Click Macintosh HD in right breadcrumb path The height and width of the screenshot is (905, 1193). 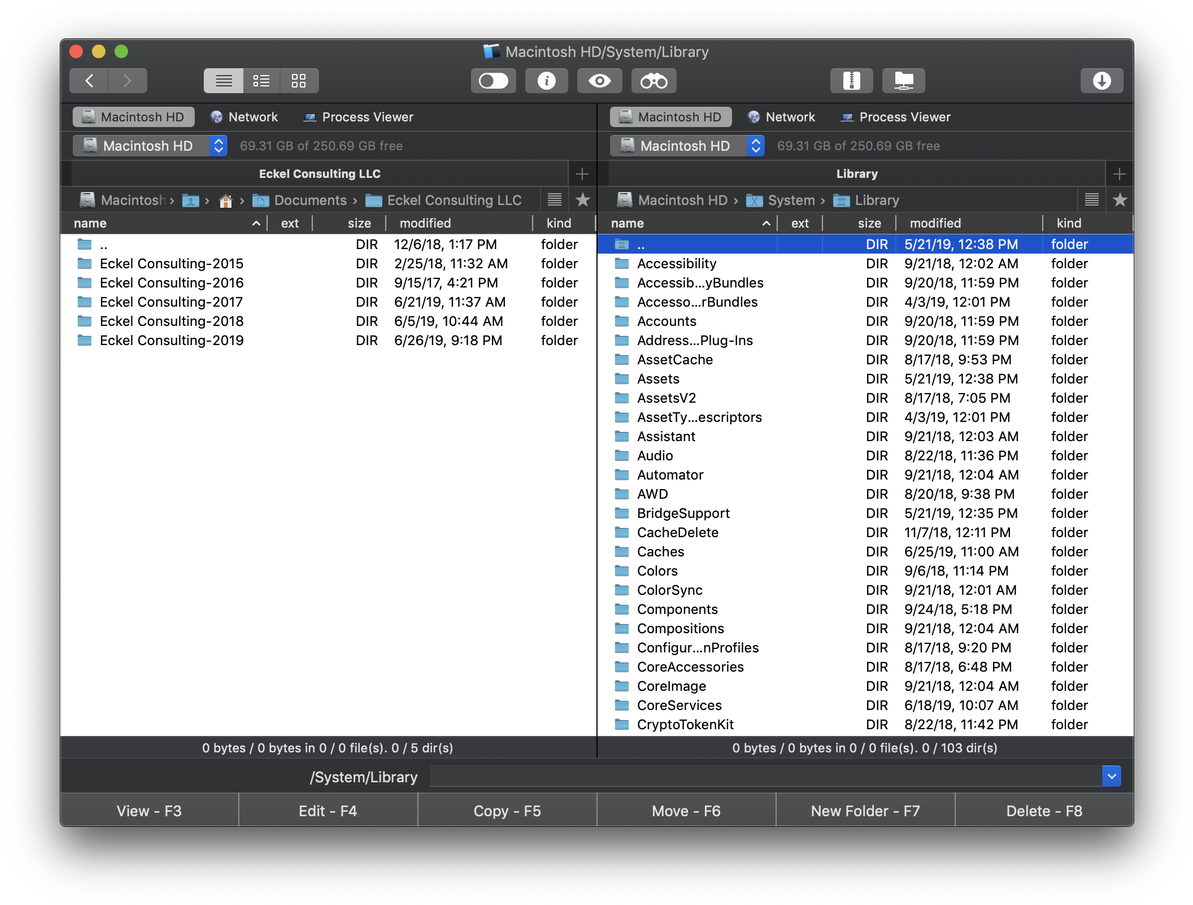click(x=673, y=200)
